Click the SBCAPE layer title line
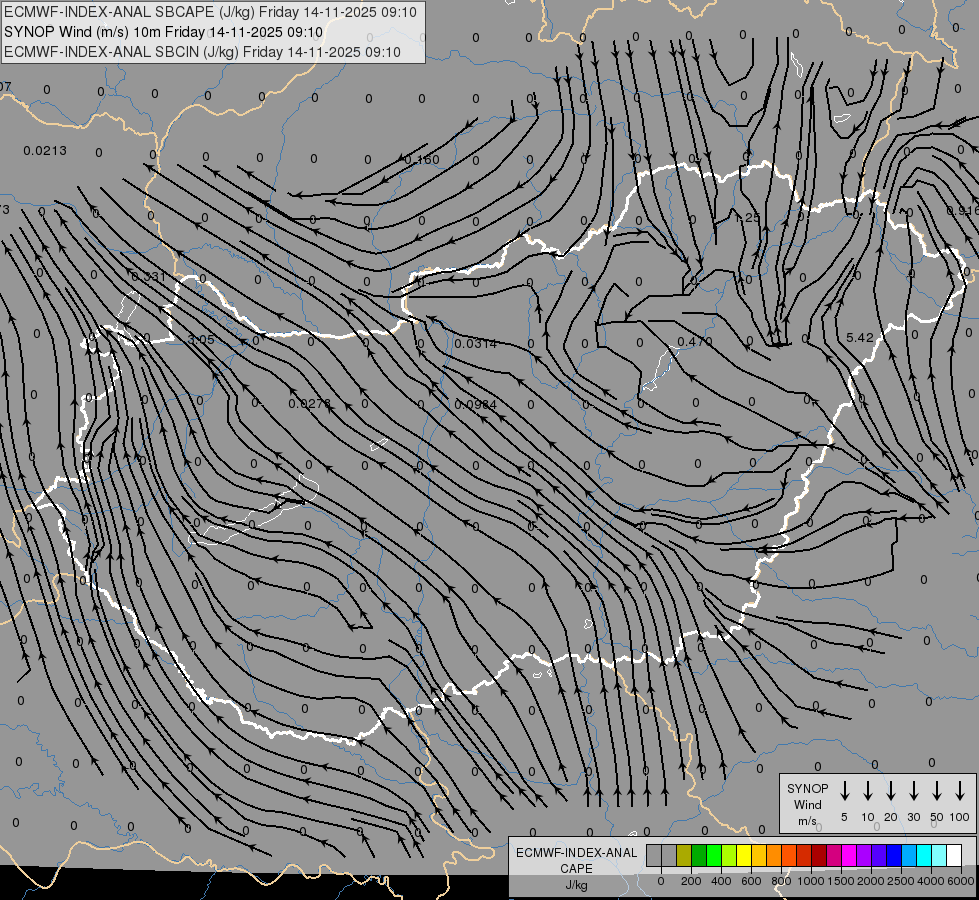 click(x=210, y=12)
